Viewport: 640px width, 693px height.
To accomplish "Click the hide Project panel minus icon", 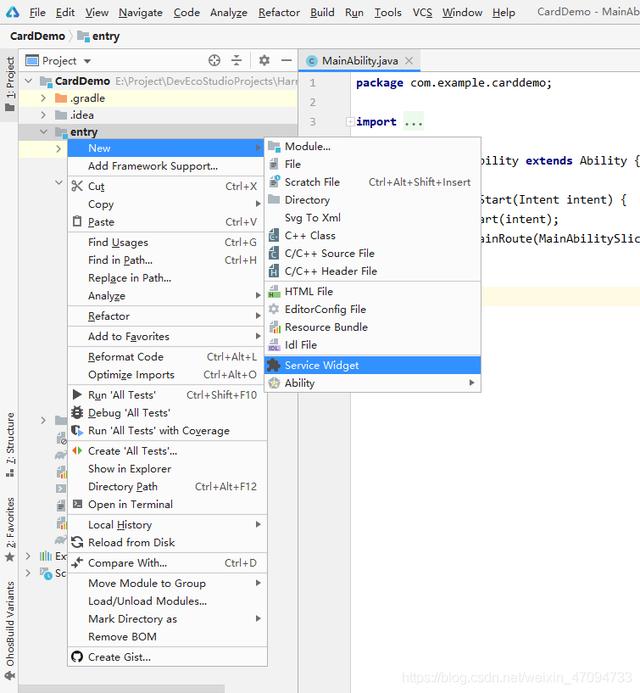I will [x=286, y=61].
